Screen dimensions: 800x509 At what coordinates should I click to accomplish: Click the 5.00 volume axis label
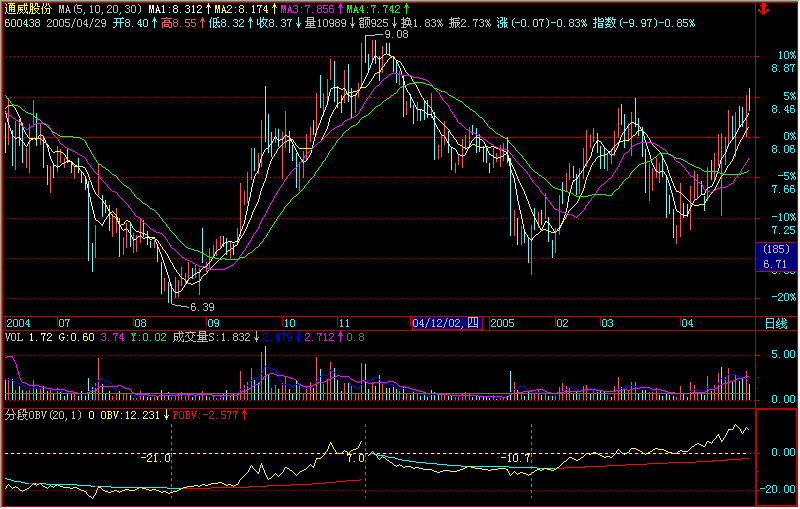click(784, 354)
